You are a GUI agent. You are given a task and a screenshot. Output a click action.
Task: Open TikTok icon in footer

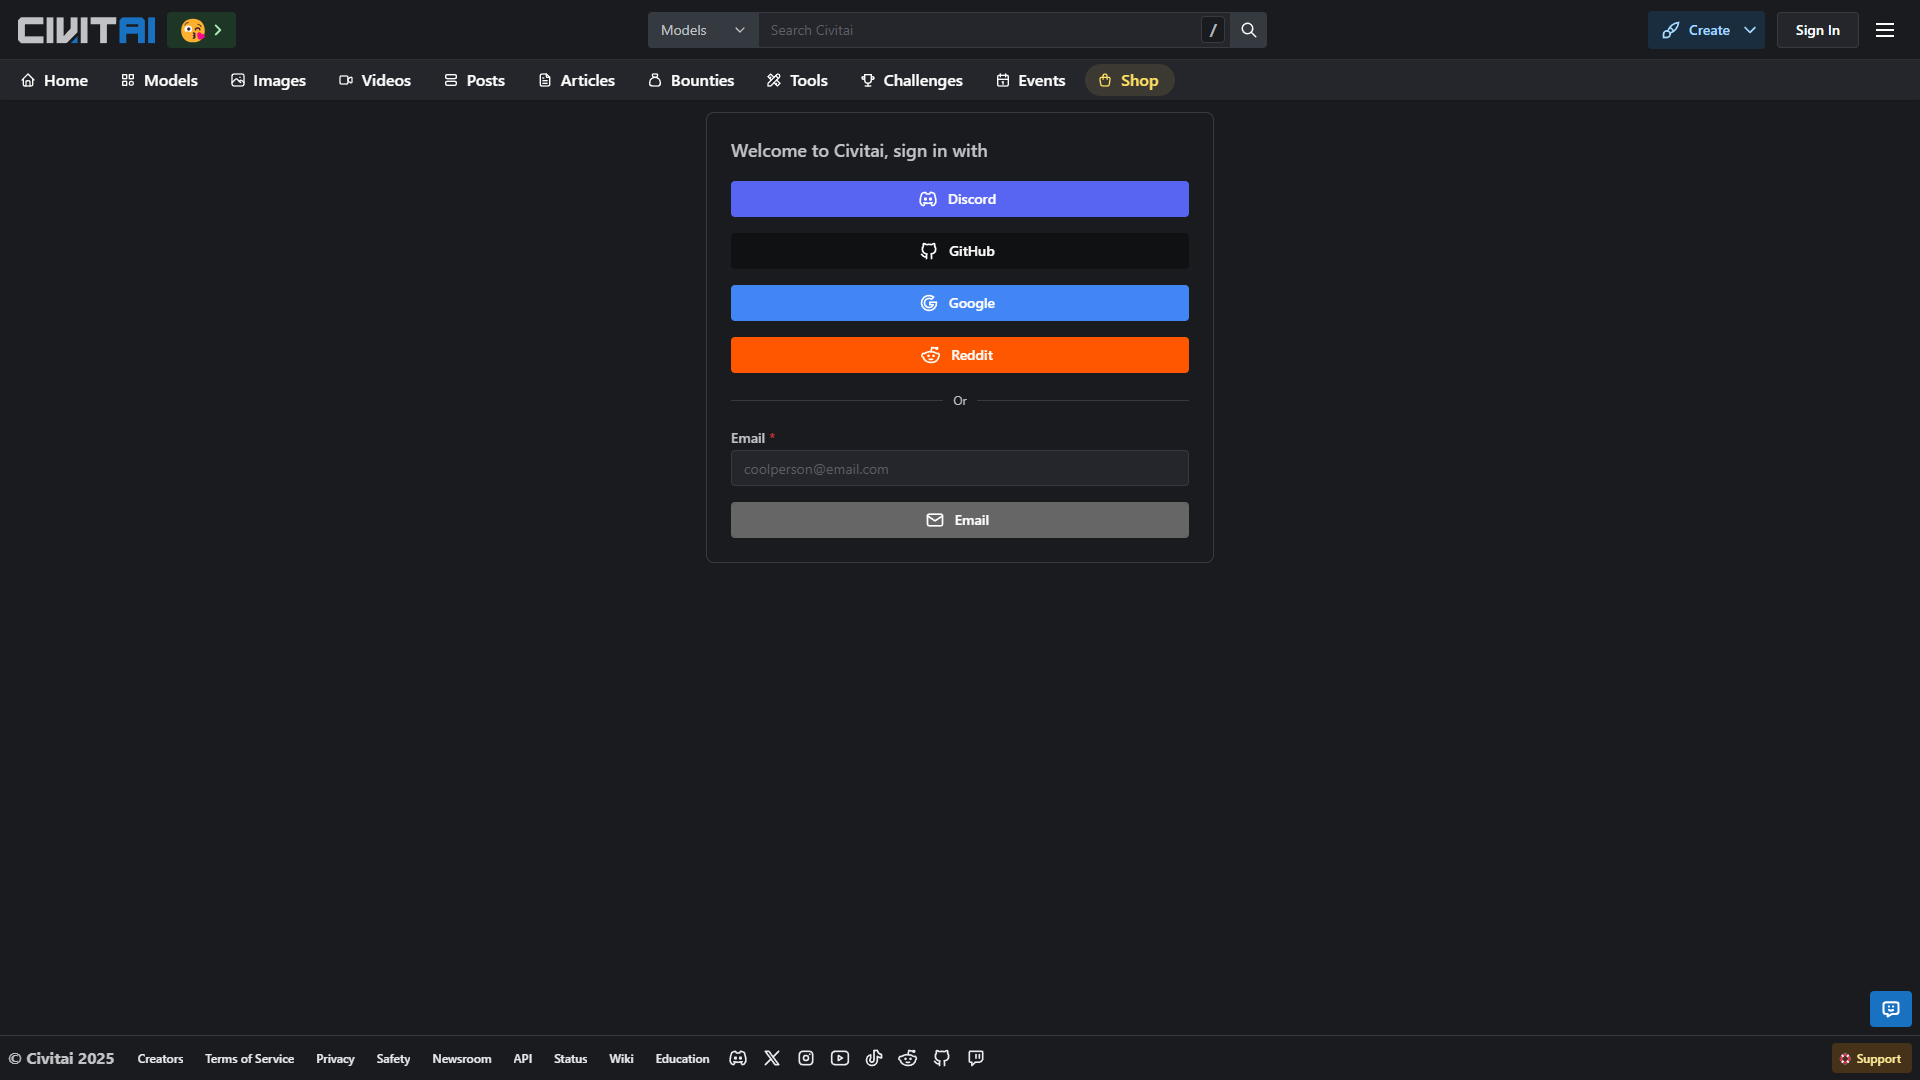(874, 1058)
